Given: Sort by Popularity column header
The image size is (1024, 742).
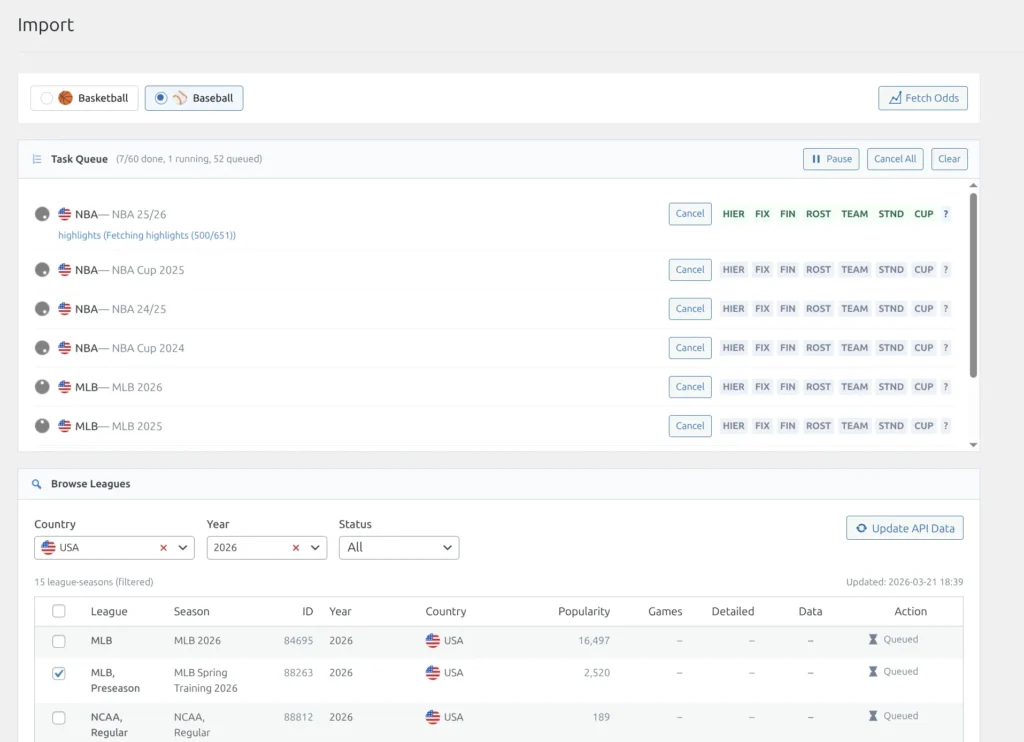Looking at the screenshot, I should 584,611.
